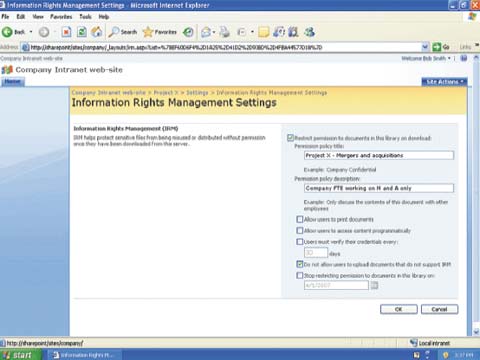Open the Windows Start button

point(20,355)
